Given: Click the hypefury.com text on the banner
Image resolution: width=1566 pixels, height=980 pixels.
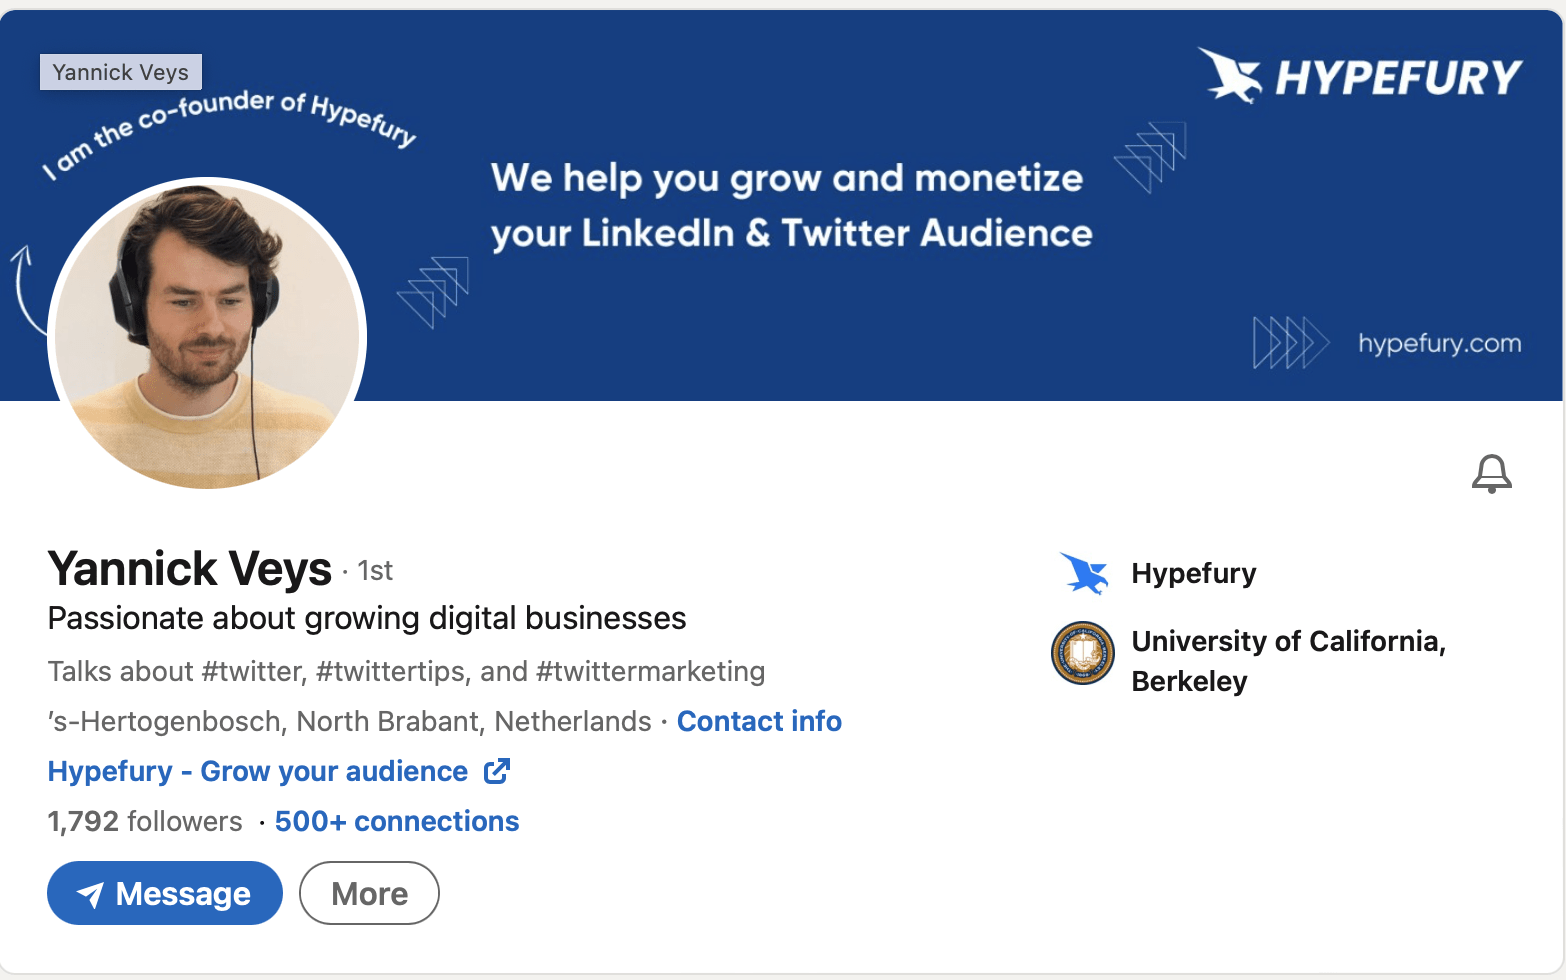Looking at the screenshot, I should [x=1440, y=343].
